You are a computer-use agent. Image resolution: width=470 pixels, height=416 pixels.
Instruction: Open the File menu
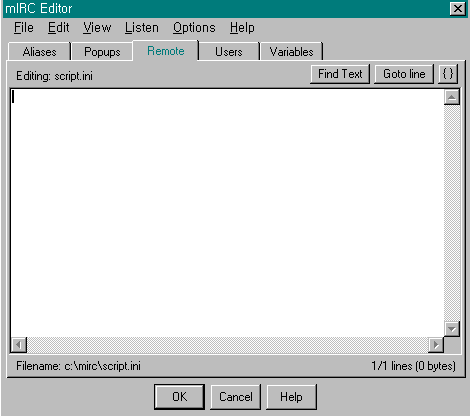(24, 28)
